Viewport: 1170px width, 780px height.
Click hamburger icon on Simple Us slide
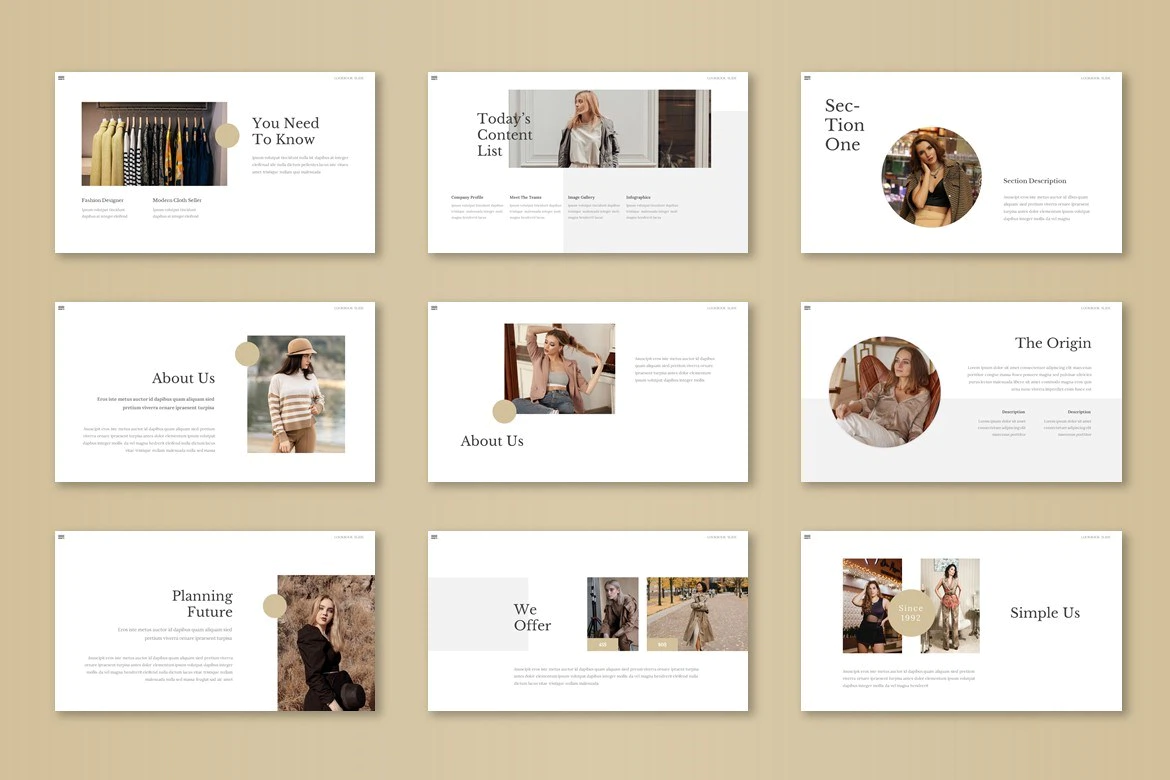point(807,537)
